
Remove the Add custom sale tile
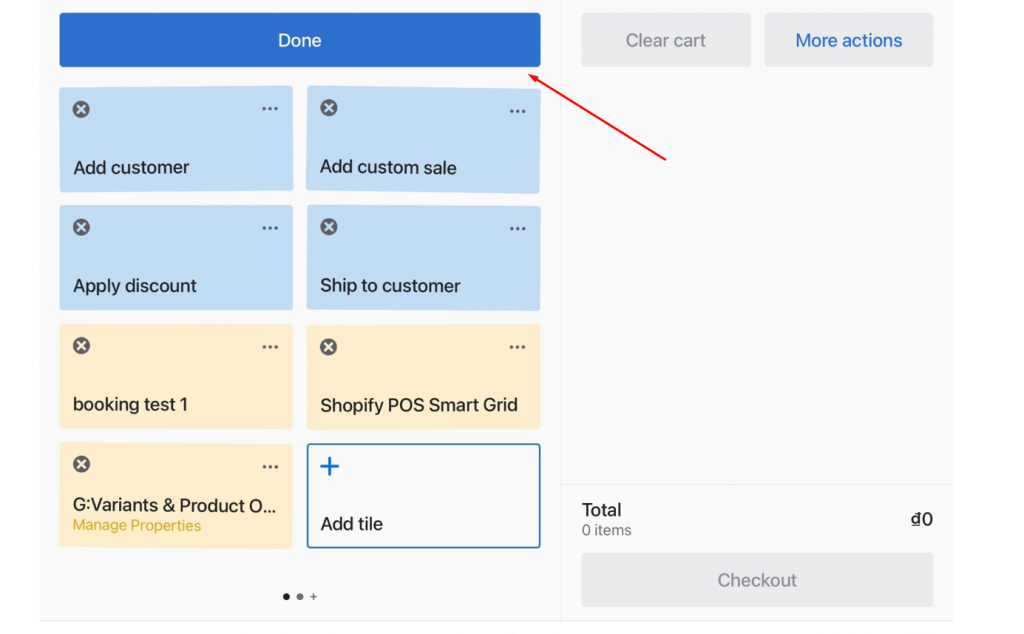pyautogui.click(x=329, y=108)
